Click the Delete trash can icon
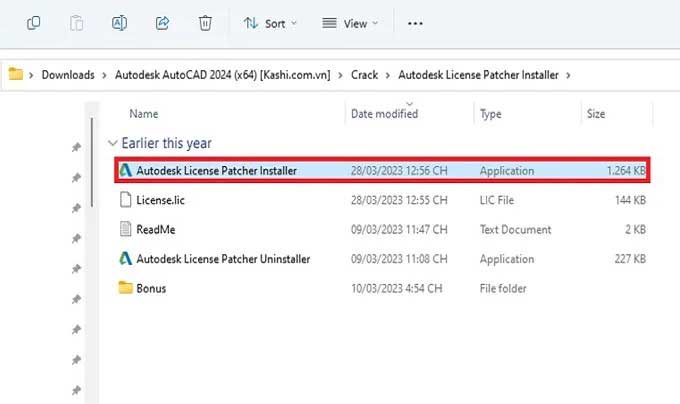The height and width of the screenshot is (404, 680). 205,23
